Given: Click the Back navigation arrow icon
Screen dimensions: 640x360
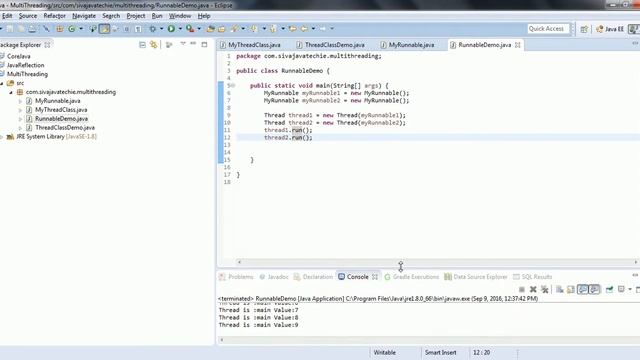Looking at the screenshot, I should pos(304,29).
